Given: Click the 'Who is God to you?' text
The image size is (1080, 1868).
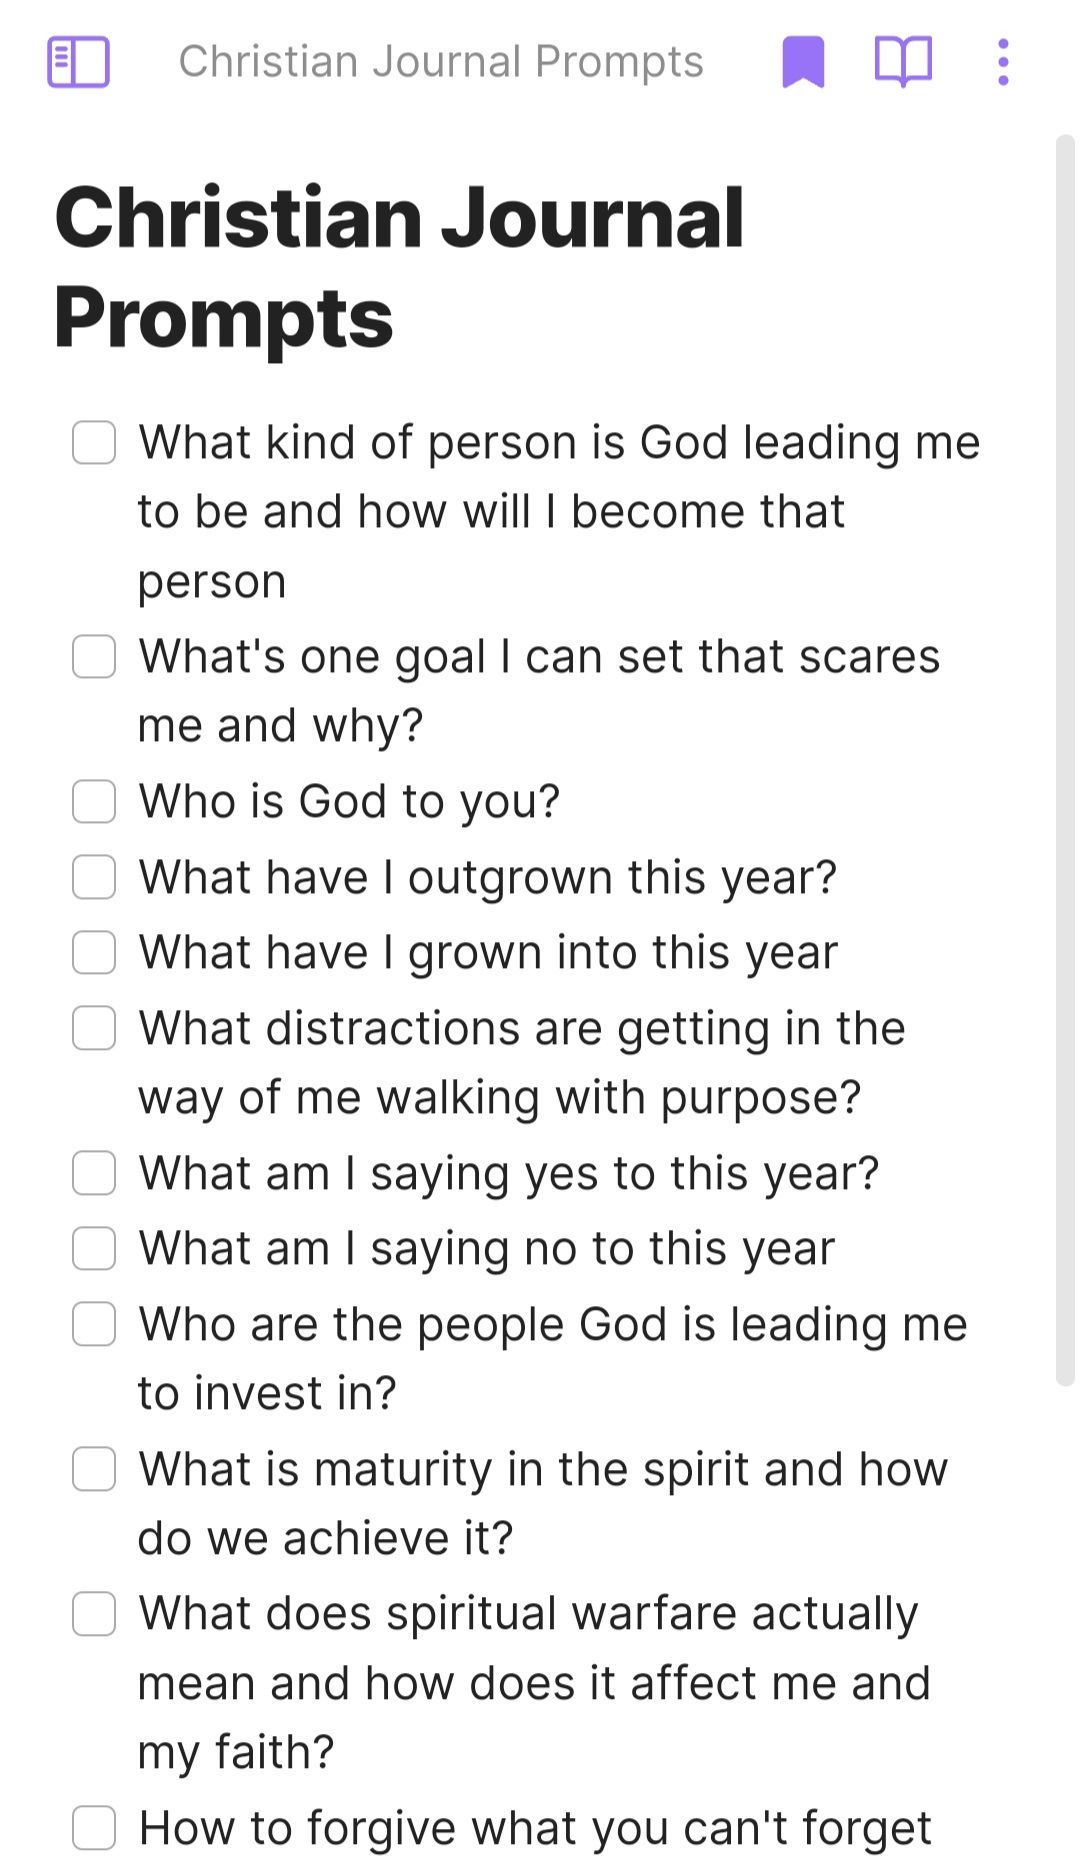Looking at the screenshot, I should (349, 801).
